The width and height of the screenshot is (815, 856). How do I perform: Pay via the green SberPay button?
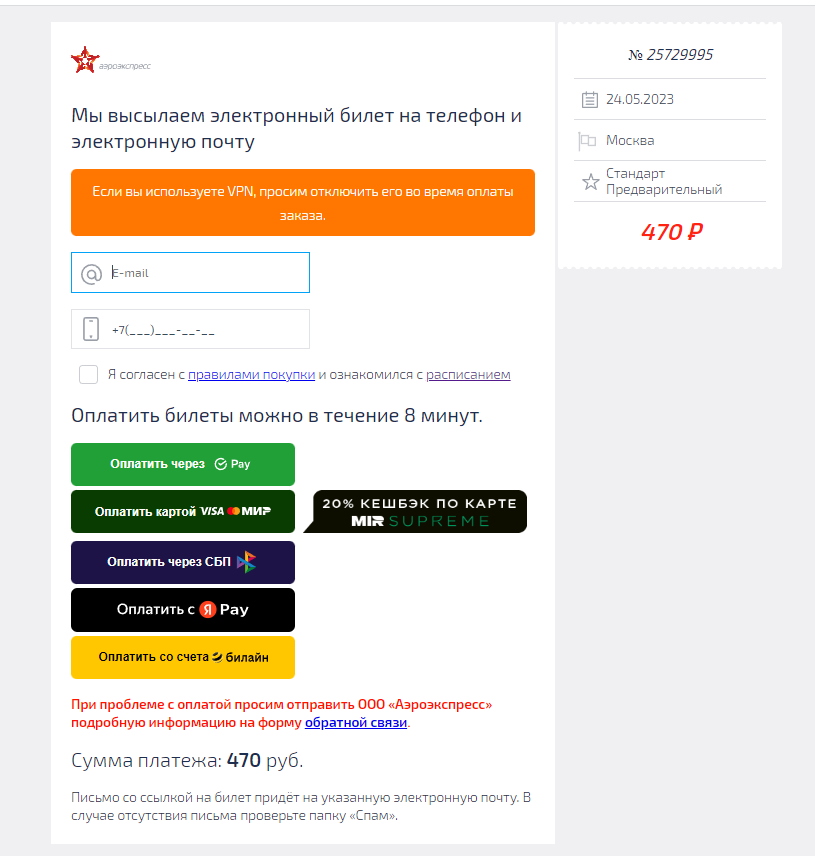coord(183,464)
